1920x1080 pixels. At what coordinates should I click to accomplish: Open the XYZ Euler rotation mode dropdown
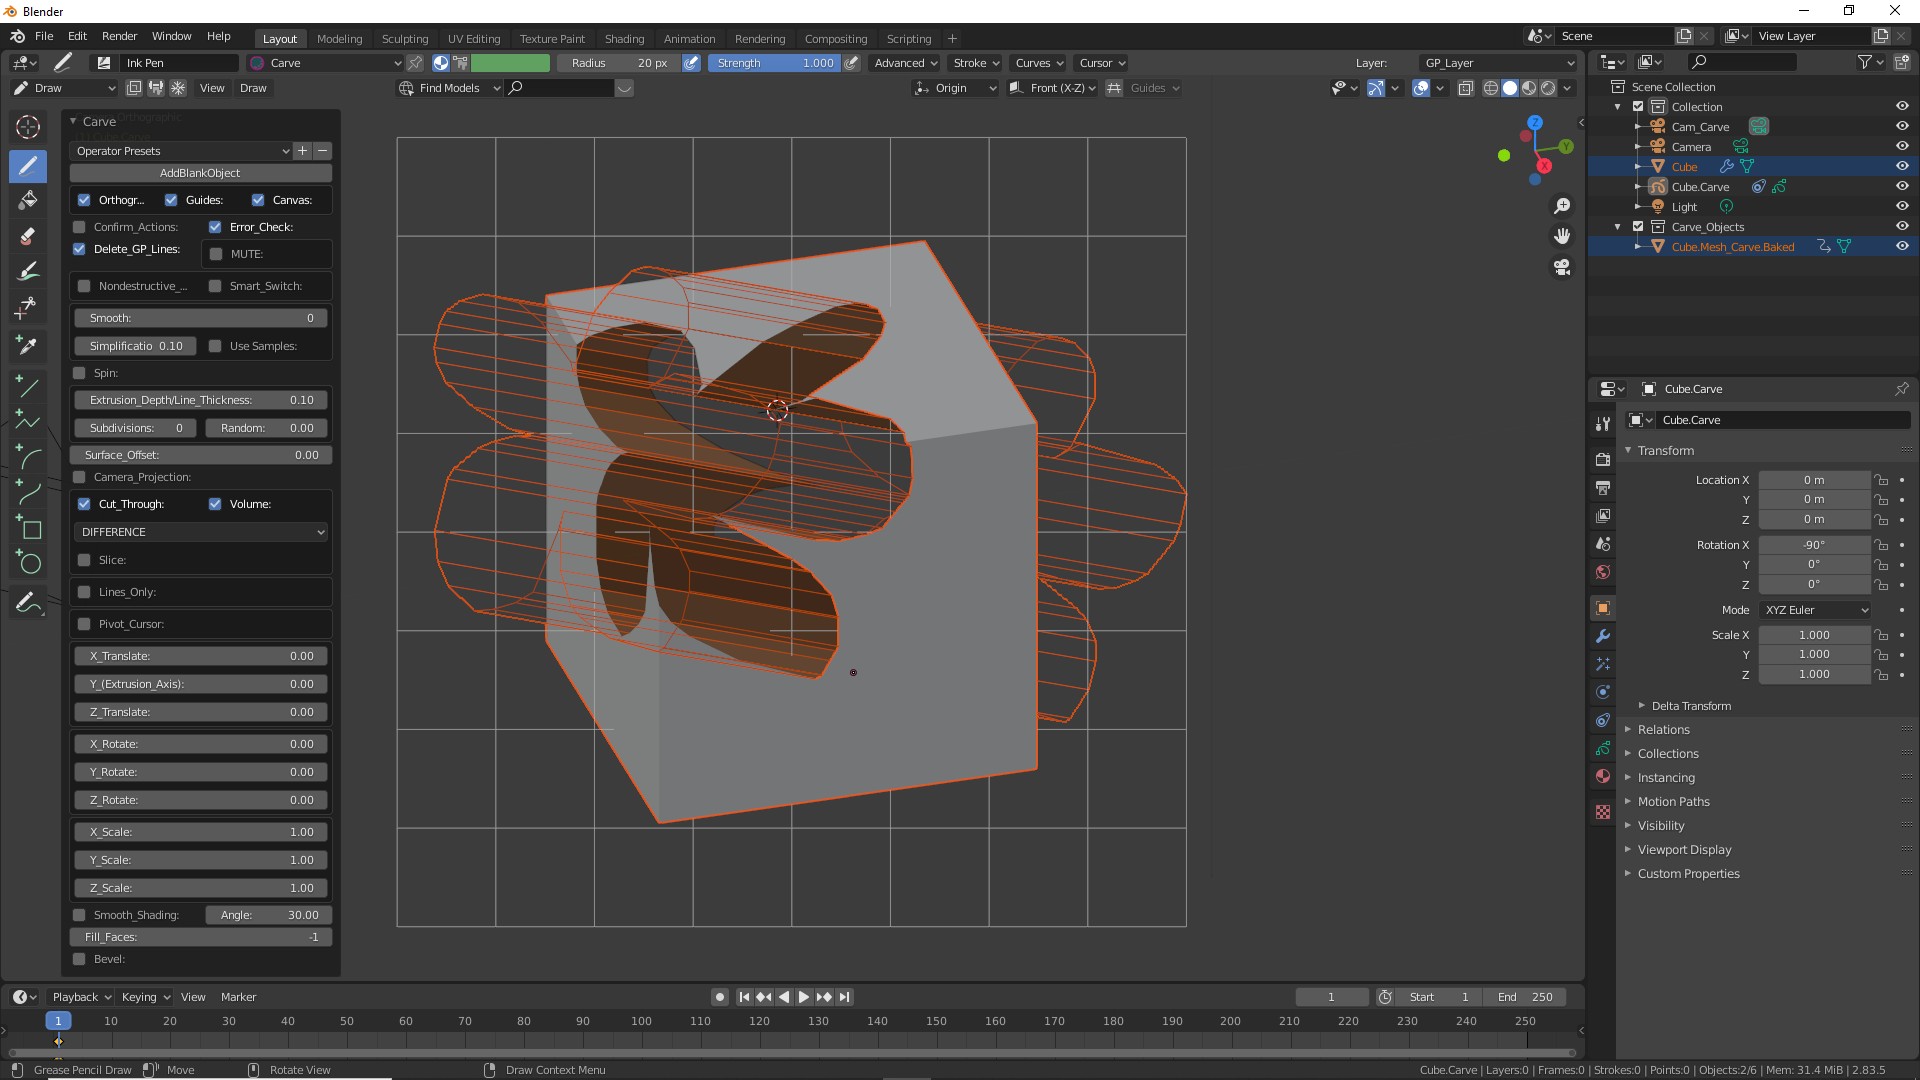1815,610
